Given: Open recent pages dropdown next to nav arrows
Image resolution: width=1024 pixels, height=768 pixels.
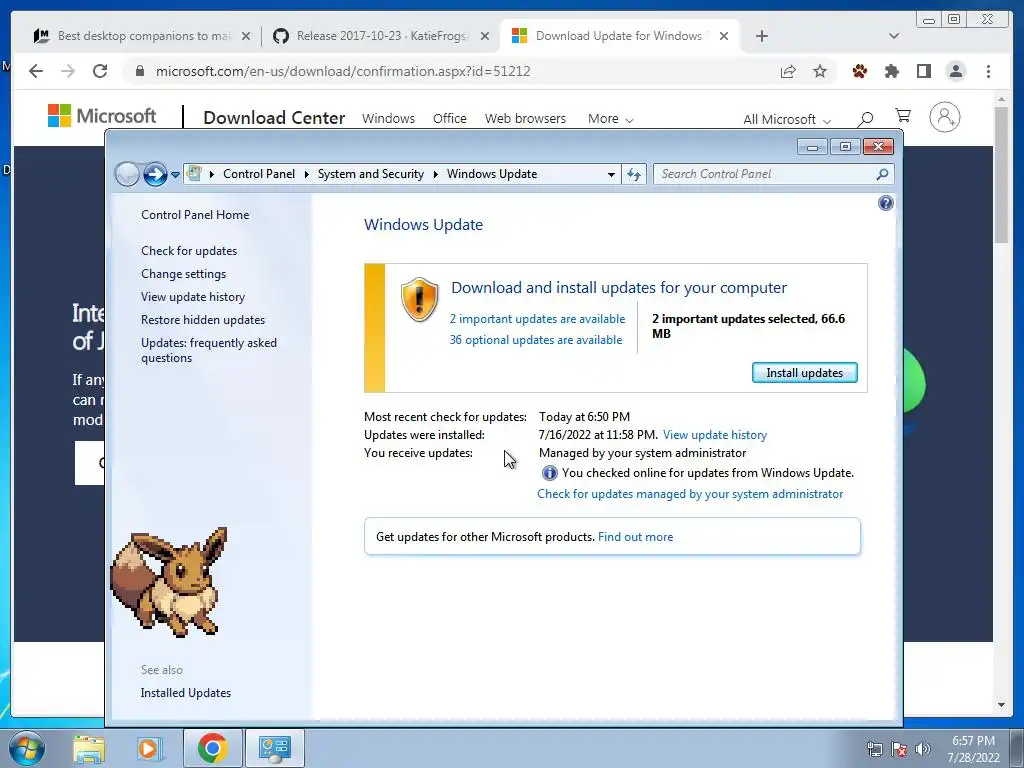Looking at the screenshot, I should tap(175, 175).
